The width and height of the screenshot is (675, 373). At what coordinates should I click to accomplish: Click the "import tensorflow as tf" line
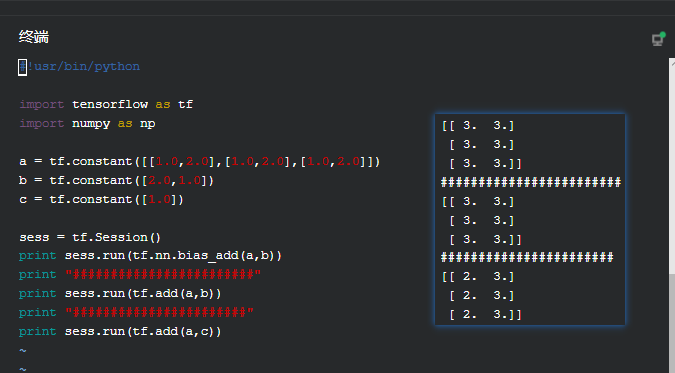click(106, 105)
